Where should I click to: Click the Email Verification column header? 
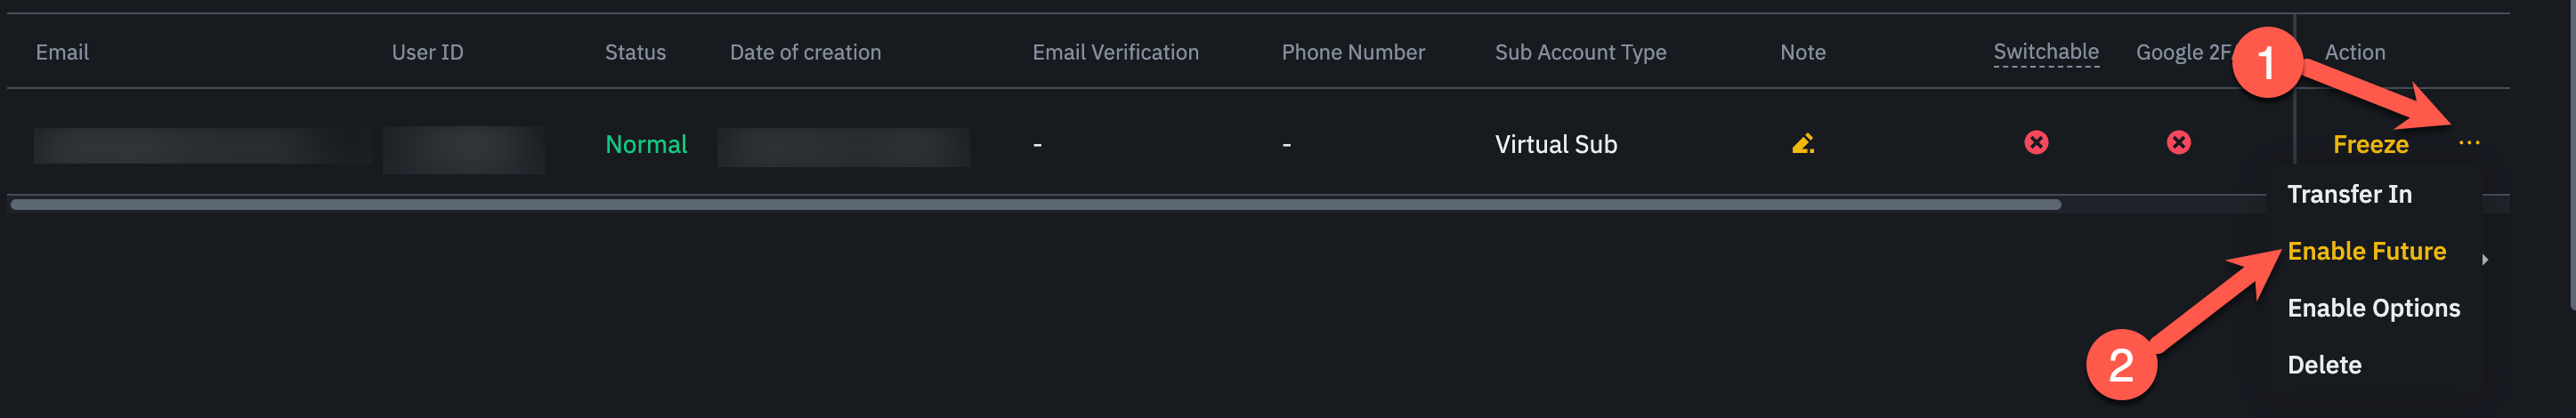(x=1115, y=52)
